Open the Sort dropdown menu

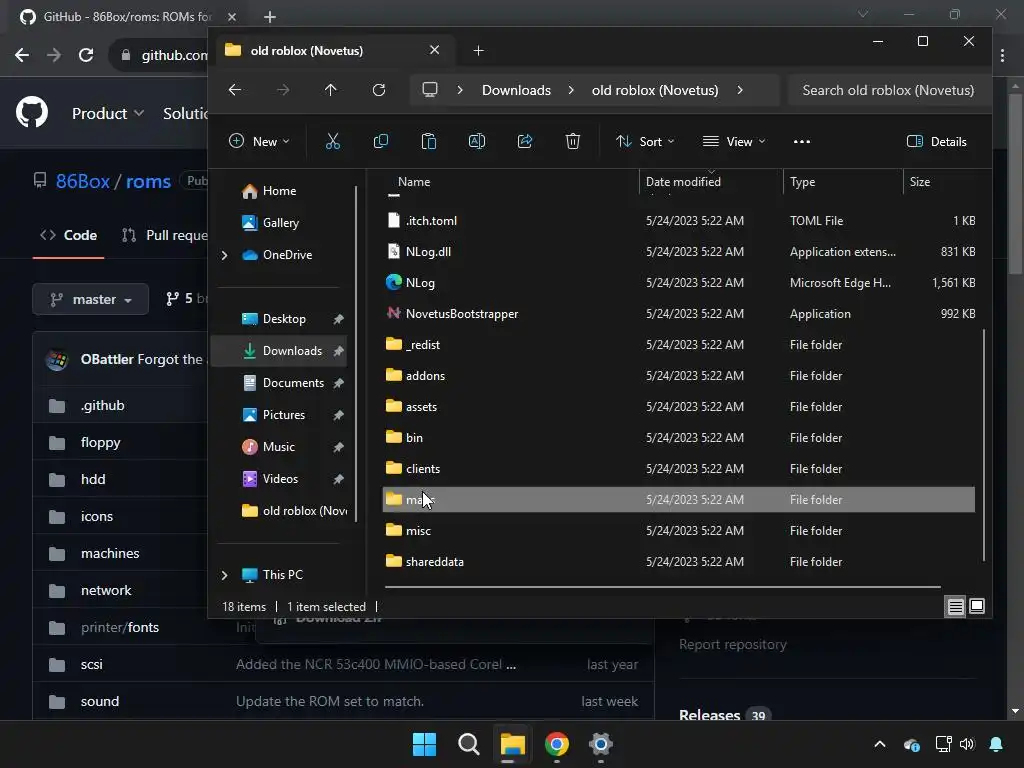[x=645, y=141]
